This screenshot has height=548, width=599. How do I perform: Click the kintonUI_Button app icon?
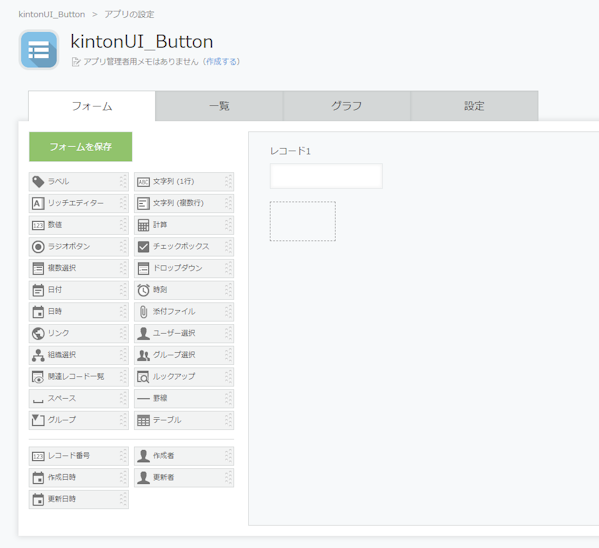click(39, 50)
